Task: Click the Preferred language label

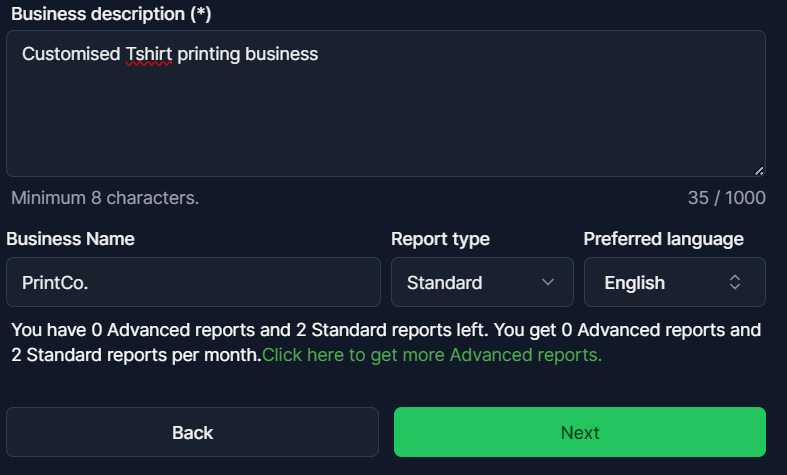Action: (x=663, y=239)
